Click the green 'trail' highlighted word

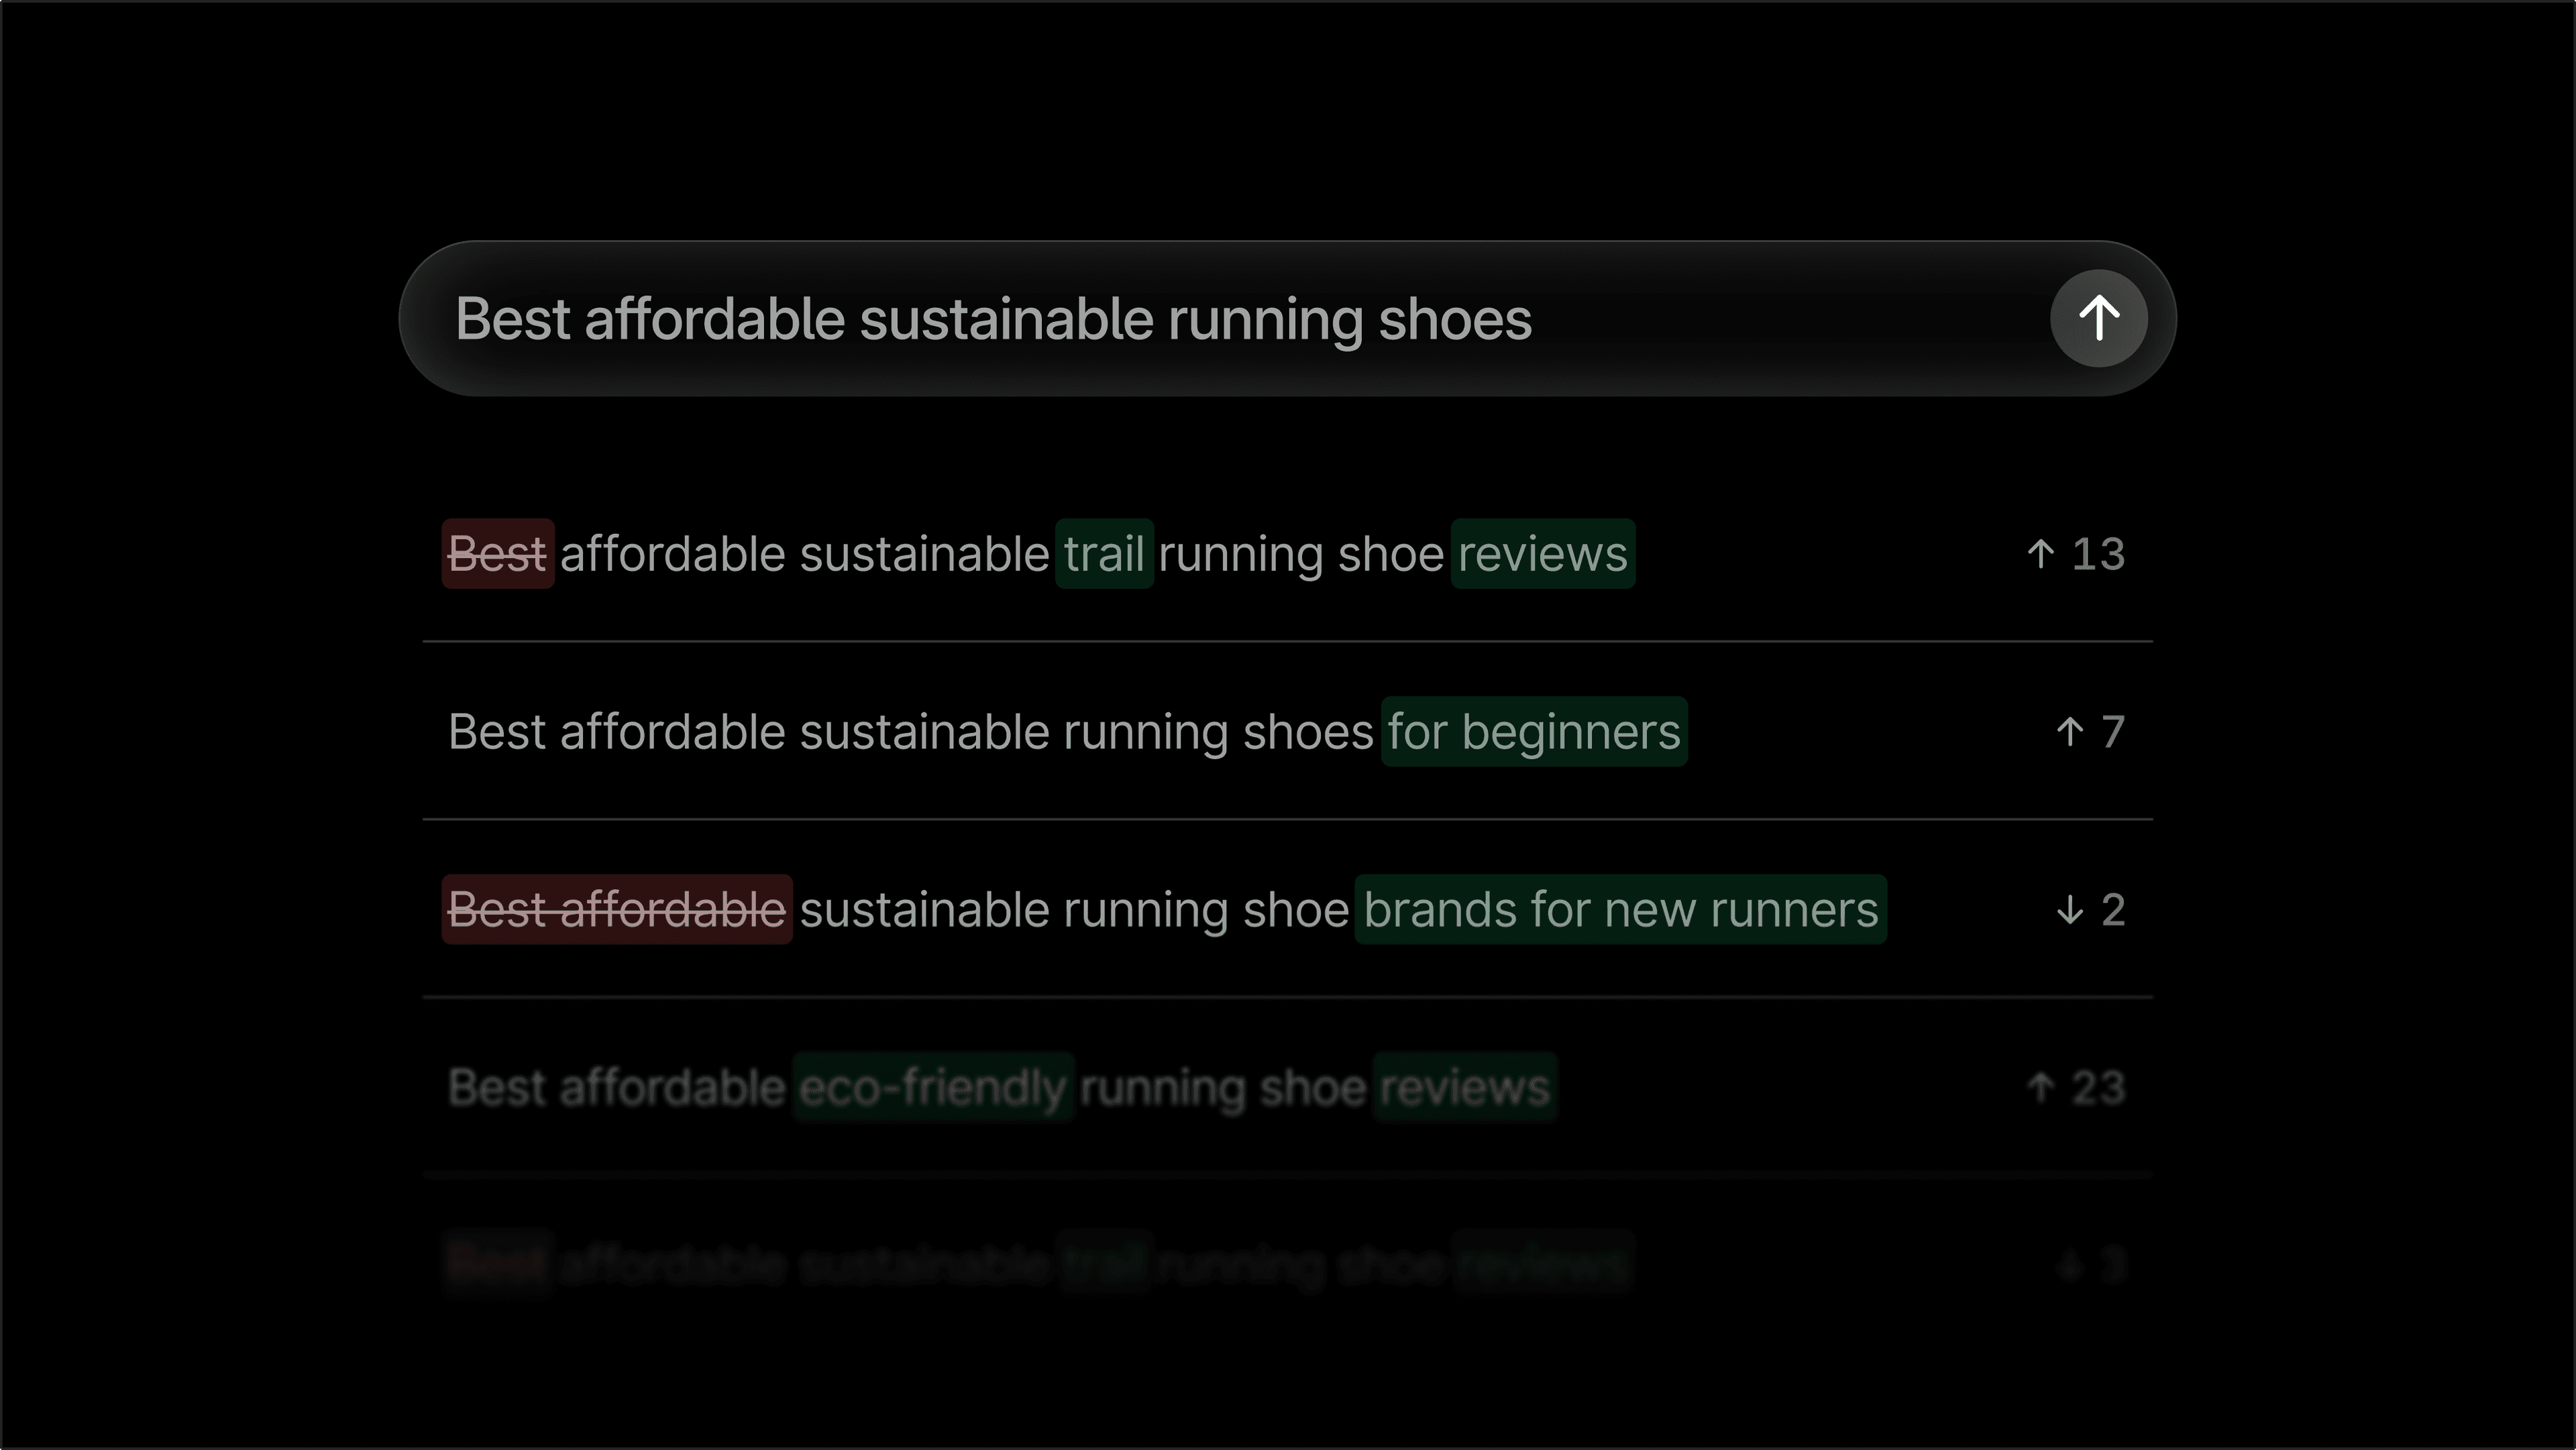pyautogui.click(x=1104, y=554)
